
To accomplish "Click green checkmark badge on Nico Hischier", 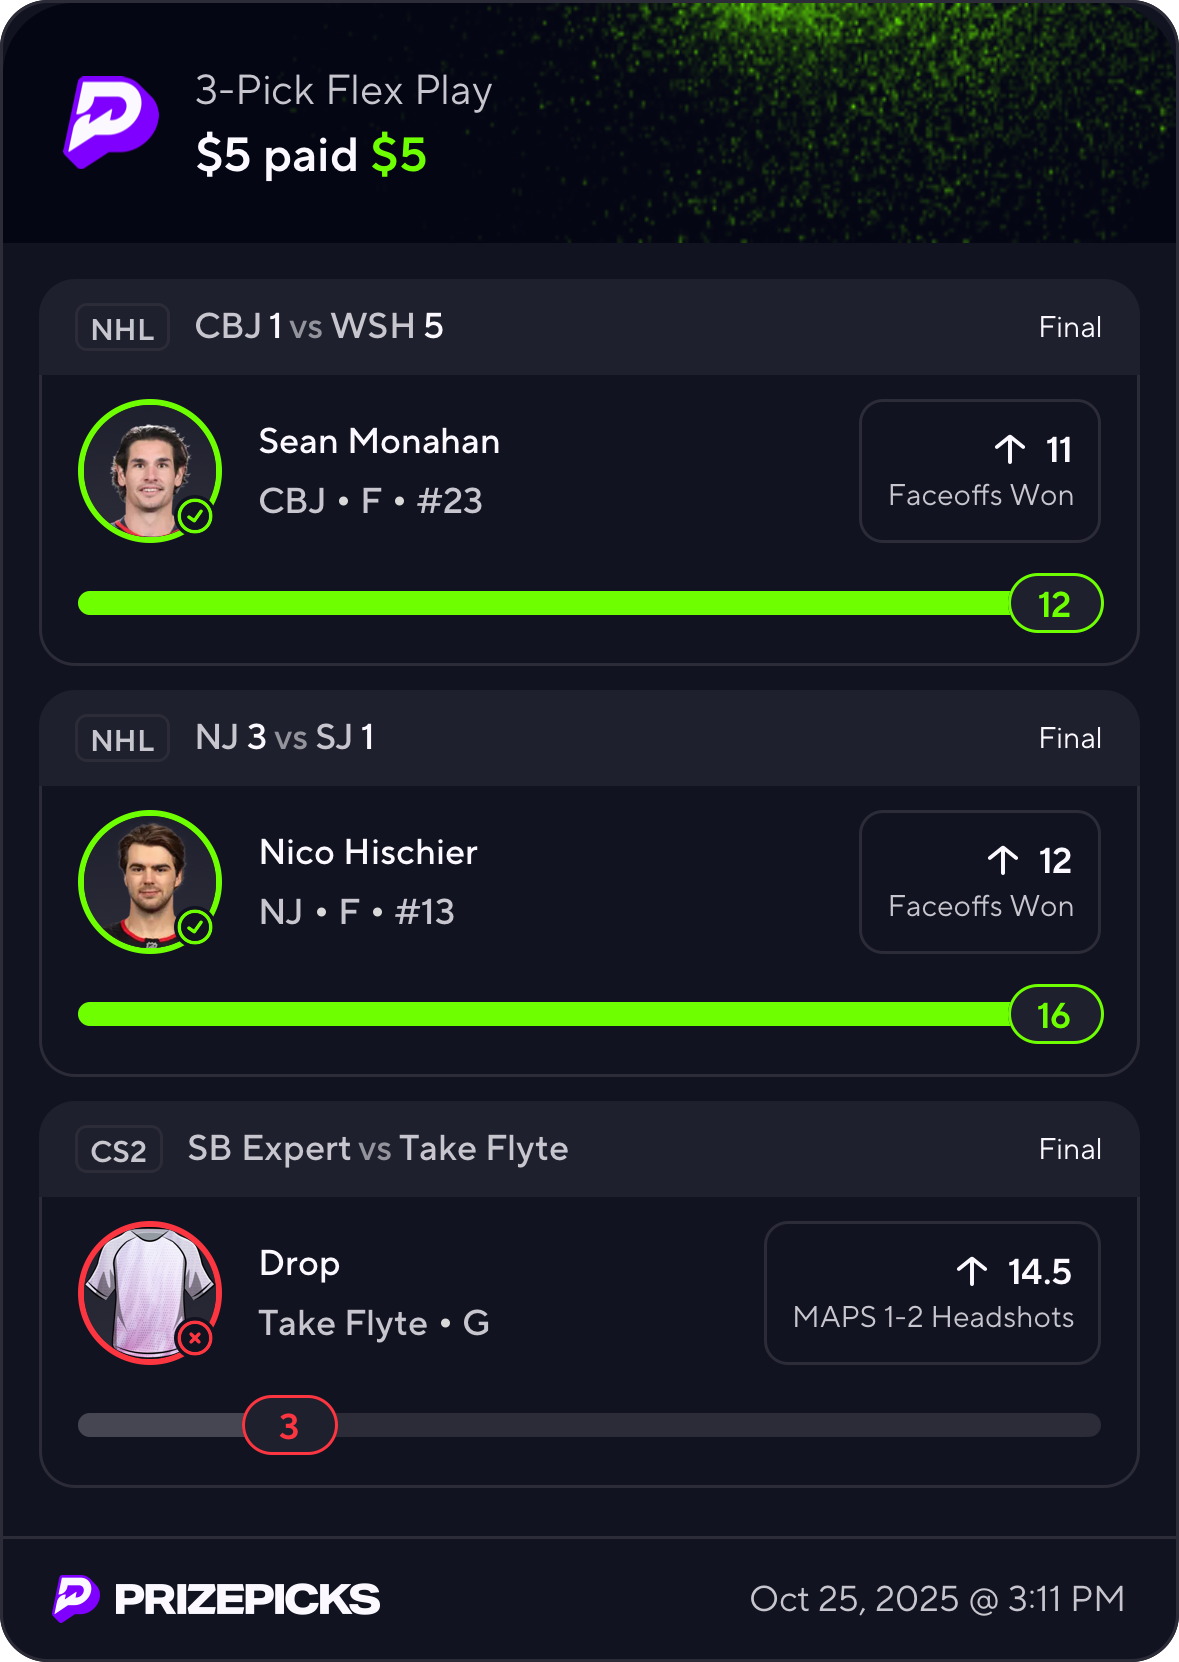I will tap(195, 927).
